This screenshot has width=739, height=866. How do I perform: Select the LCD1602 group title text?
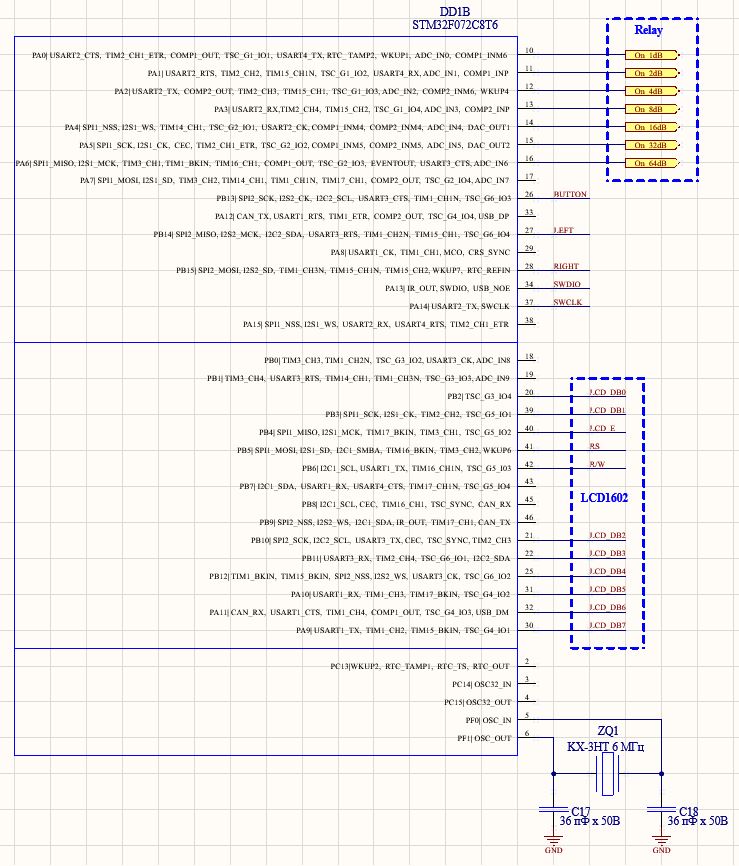(604, 498)
